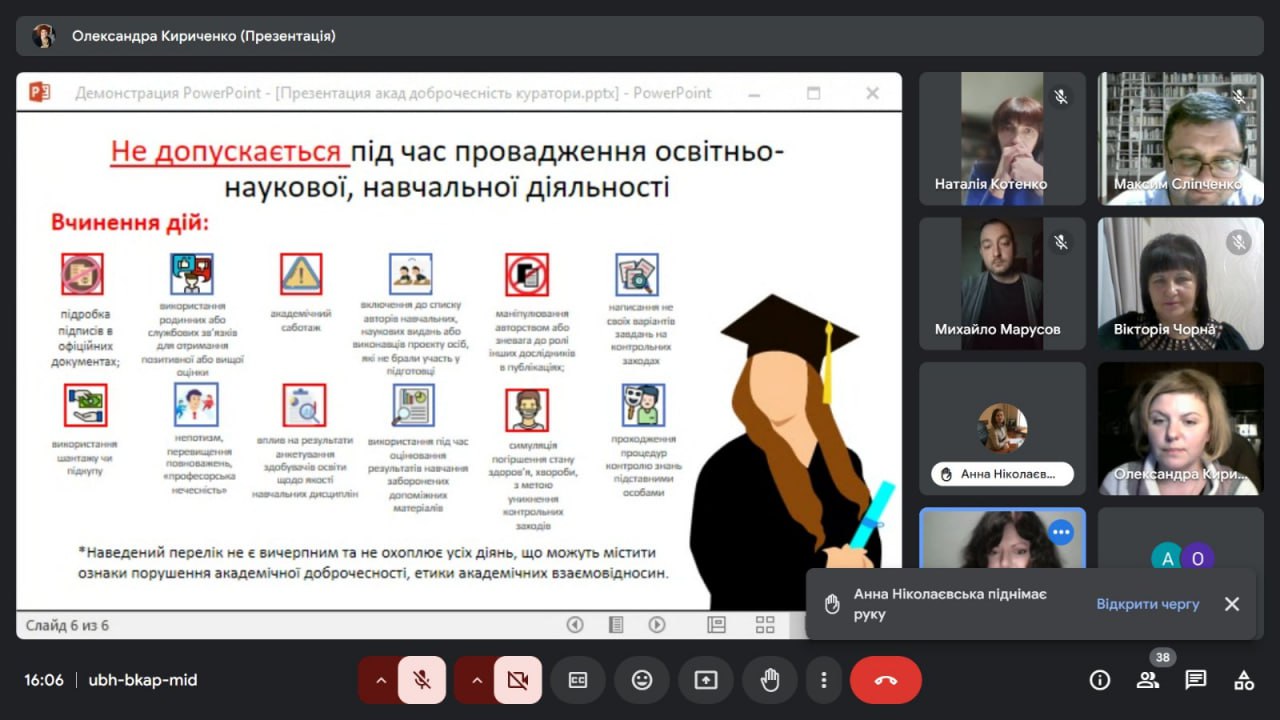Select Анна Ніколаєвська participant tile
This screenshot has height=720, width=1280.
[1002, 428]
